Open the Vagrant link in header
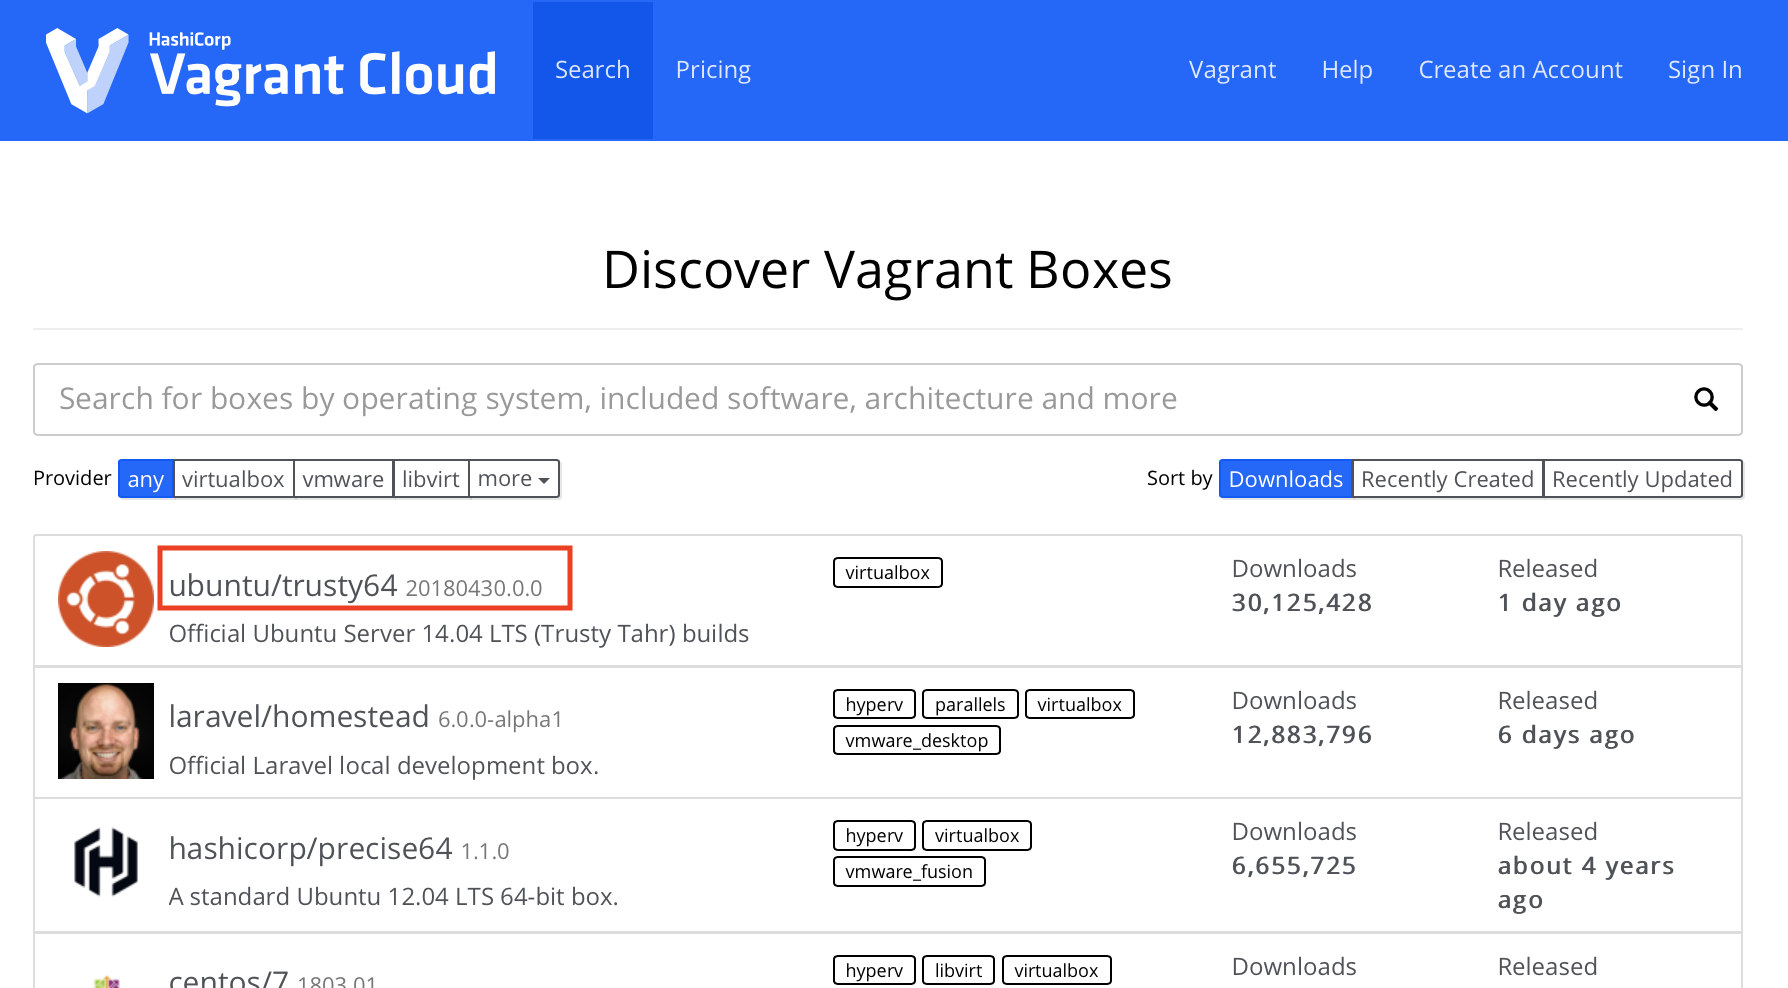The width and height of the screenshot is (1788, 988). (1232, 70)
